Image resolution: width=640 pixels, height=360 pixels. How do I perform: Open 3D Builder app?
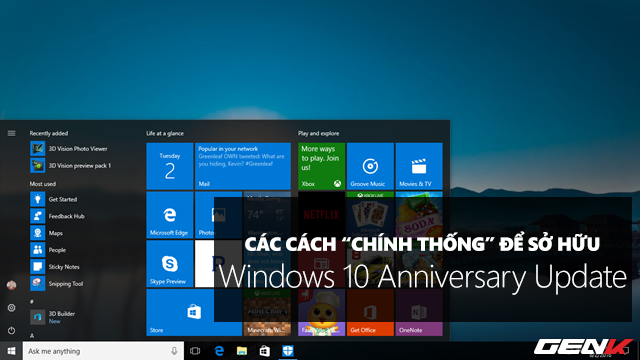pyautogui.click(x=53, y=317)
